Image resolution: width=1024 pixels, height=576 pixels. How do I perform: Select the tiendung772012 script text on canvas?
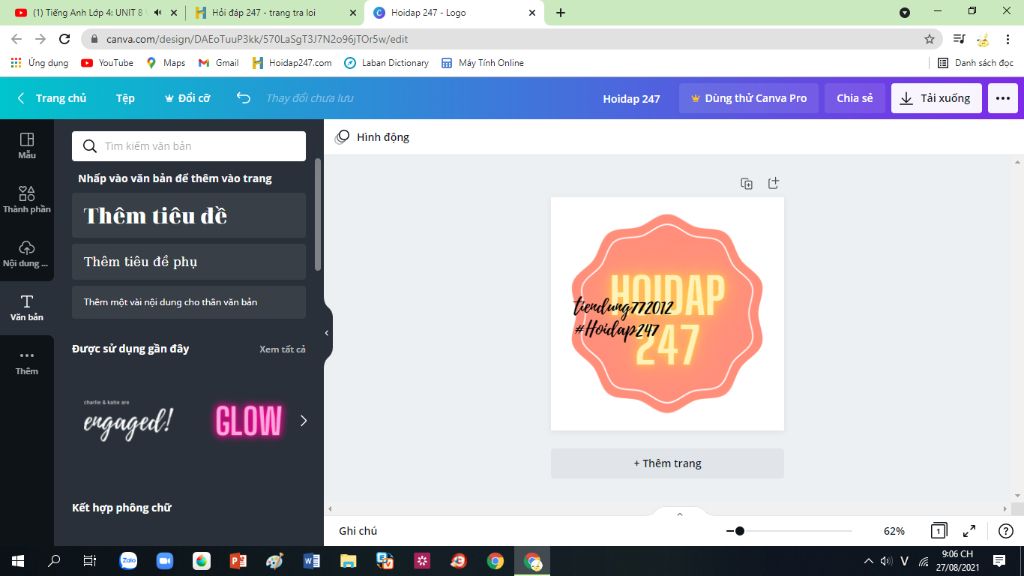(x=622, y=307)
